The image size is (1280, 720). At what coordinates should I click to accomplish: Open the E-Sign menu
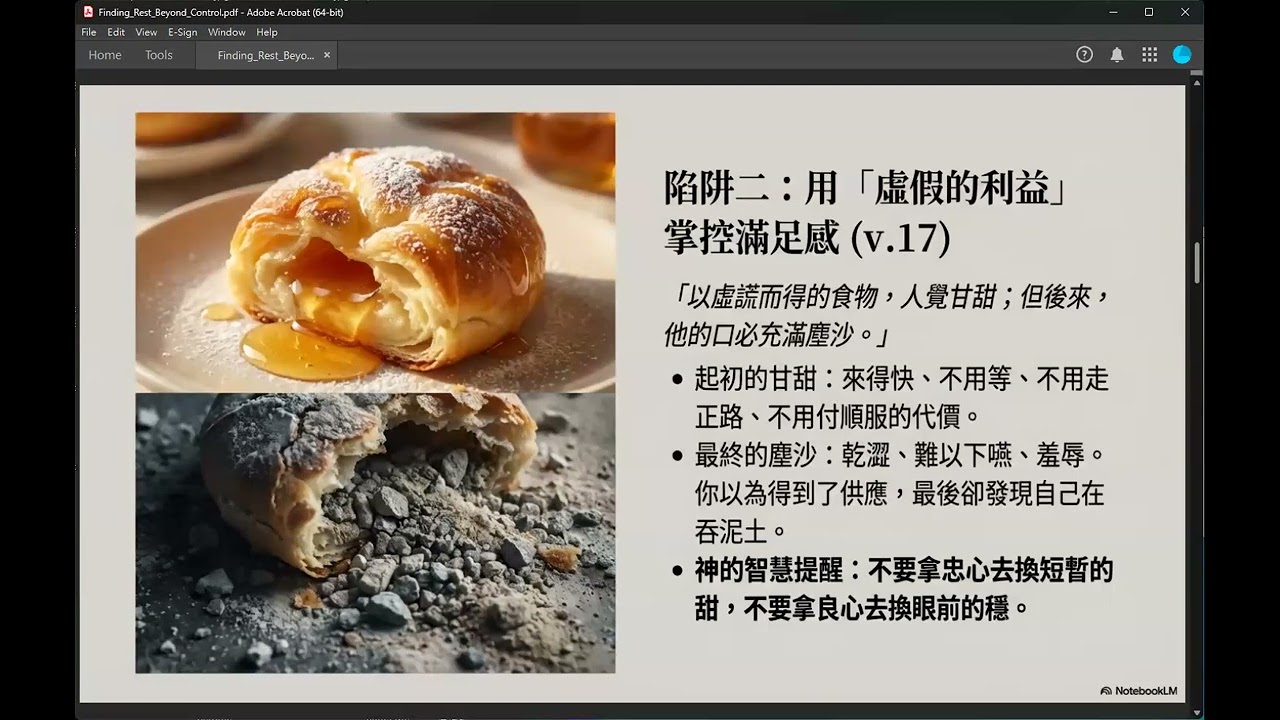183,32
